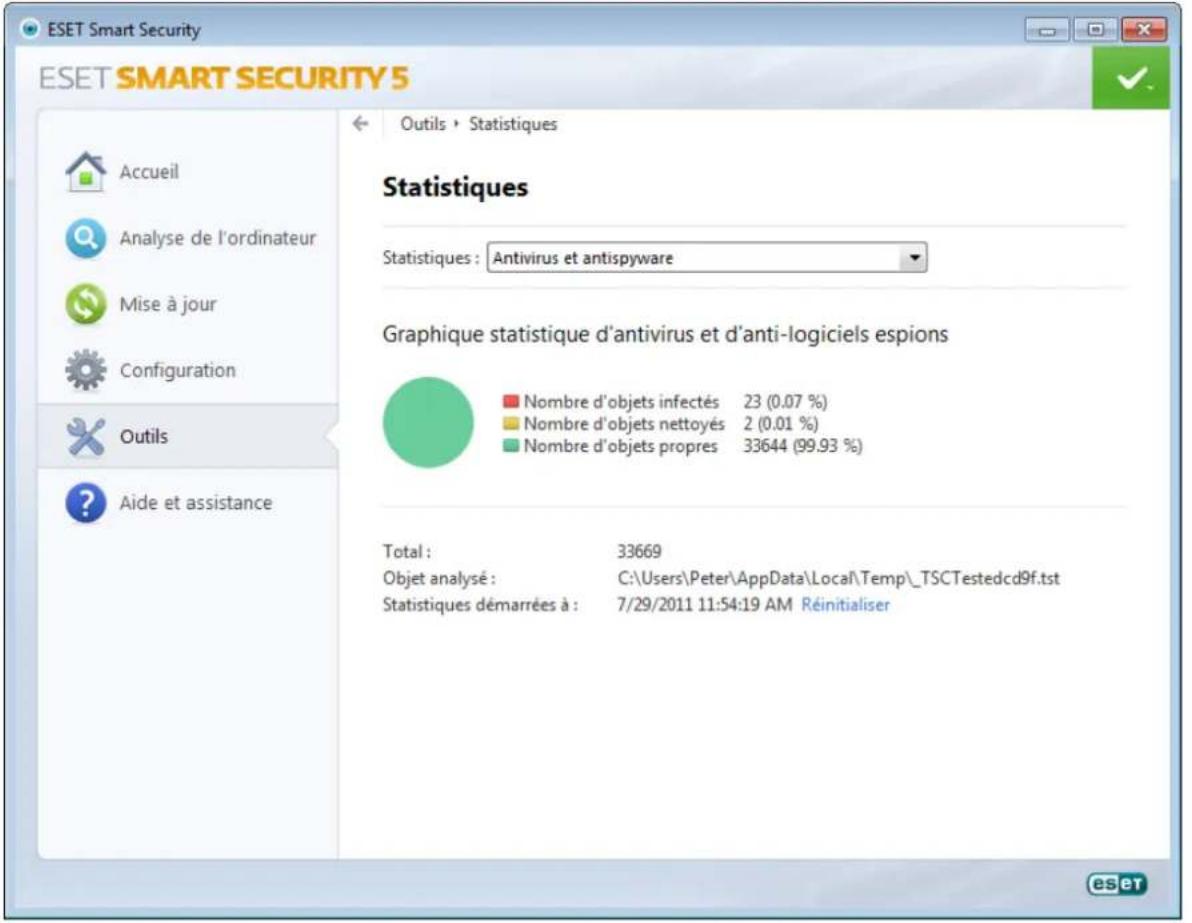Click the analyzed file path _TSCTestedcd9f.tst

(x=839, y=578)
